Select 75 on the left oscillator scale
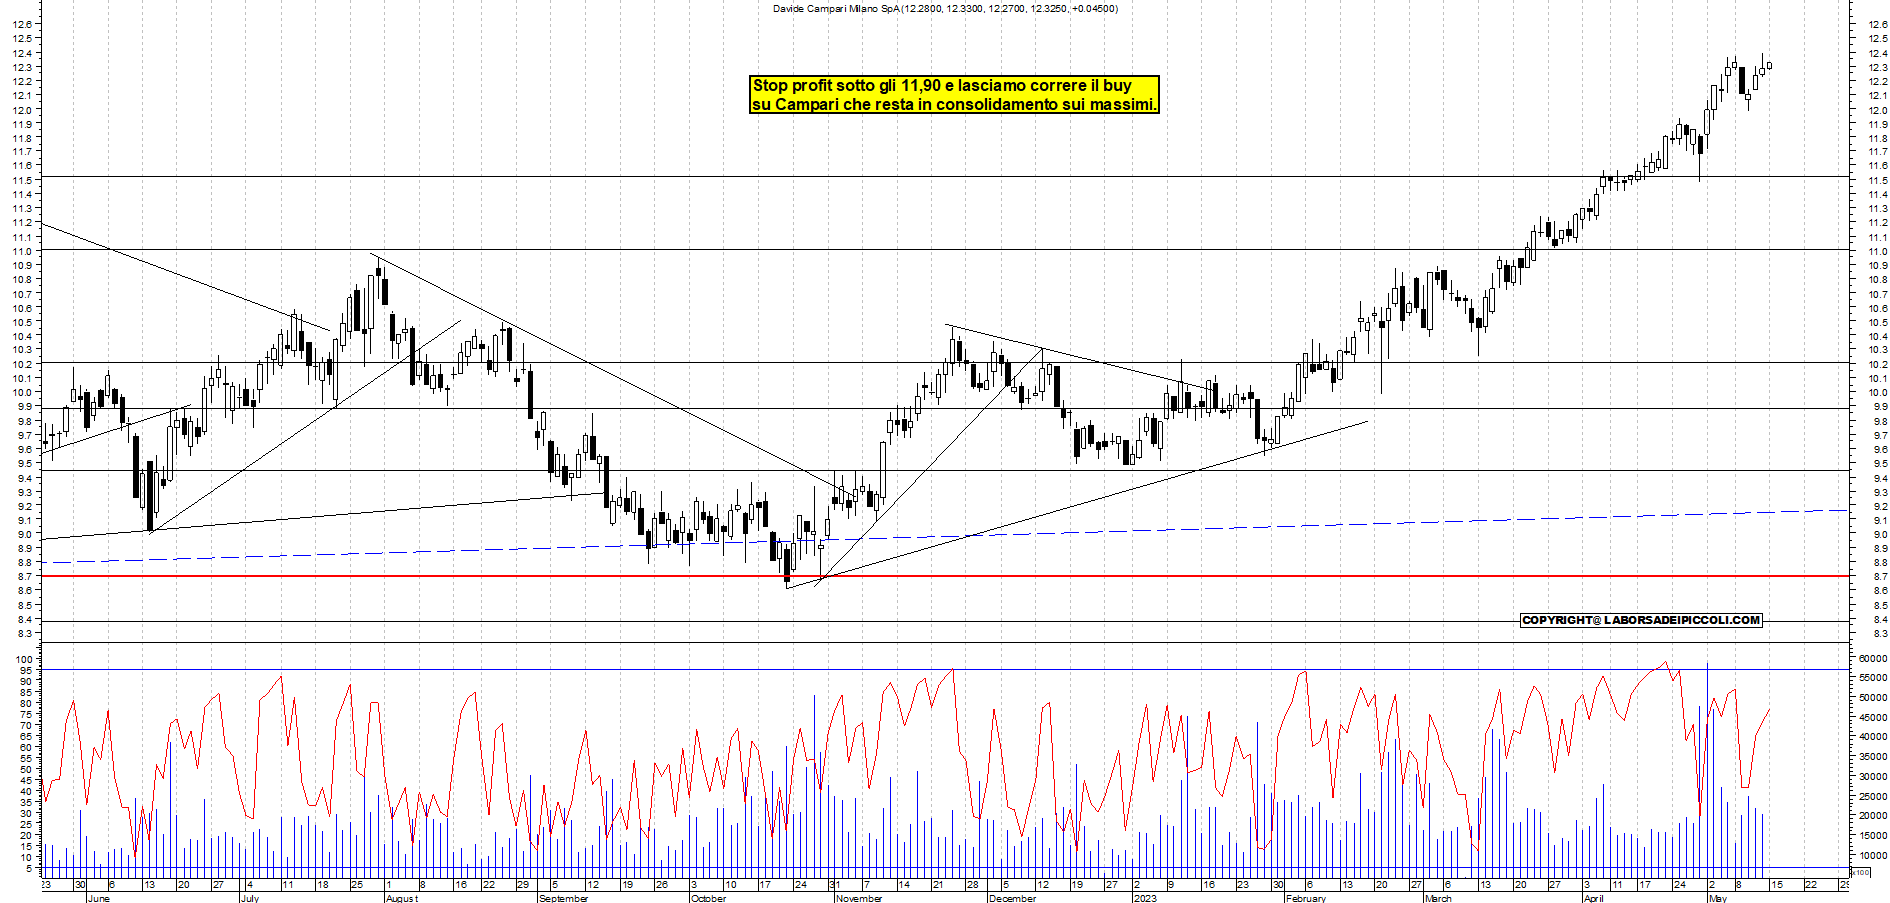1890x903 pixels. [27, 714]
